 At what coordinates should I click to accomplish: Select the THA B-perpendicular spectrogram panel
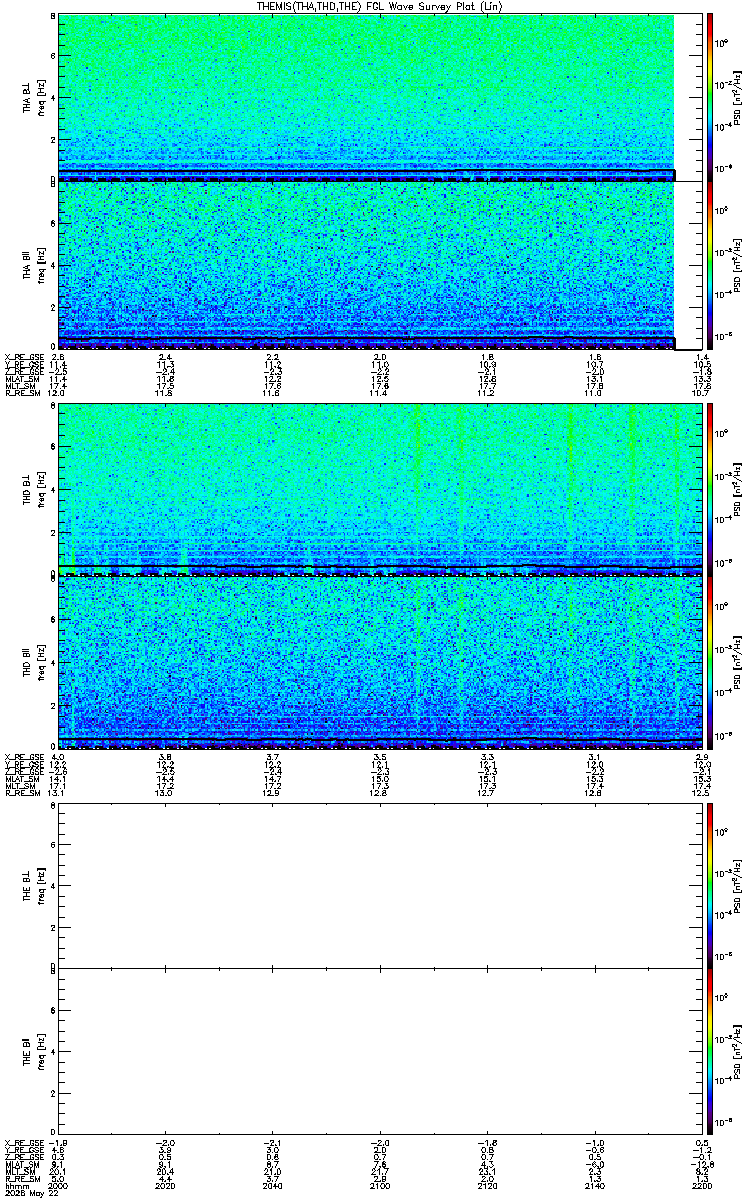[381, 97]
